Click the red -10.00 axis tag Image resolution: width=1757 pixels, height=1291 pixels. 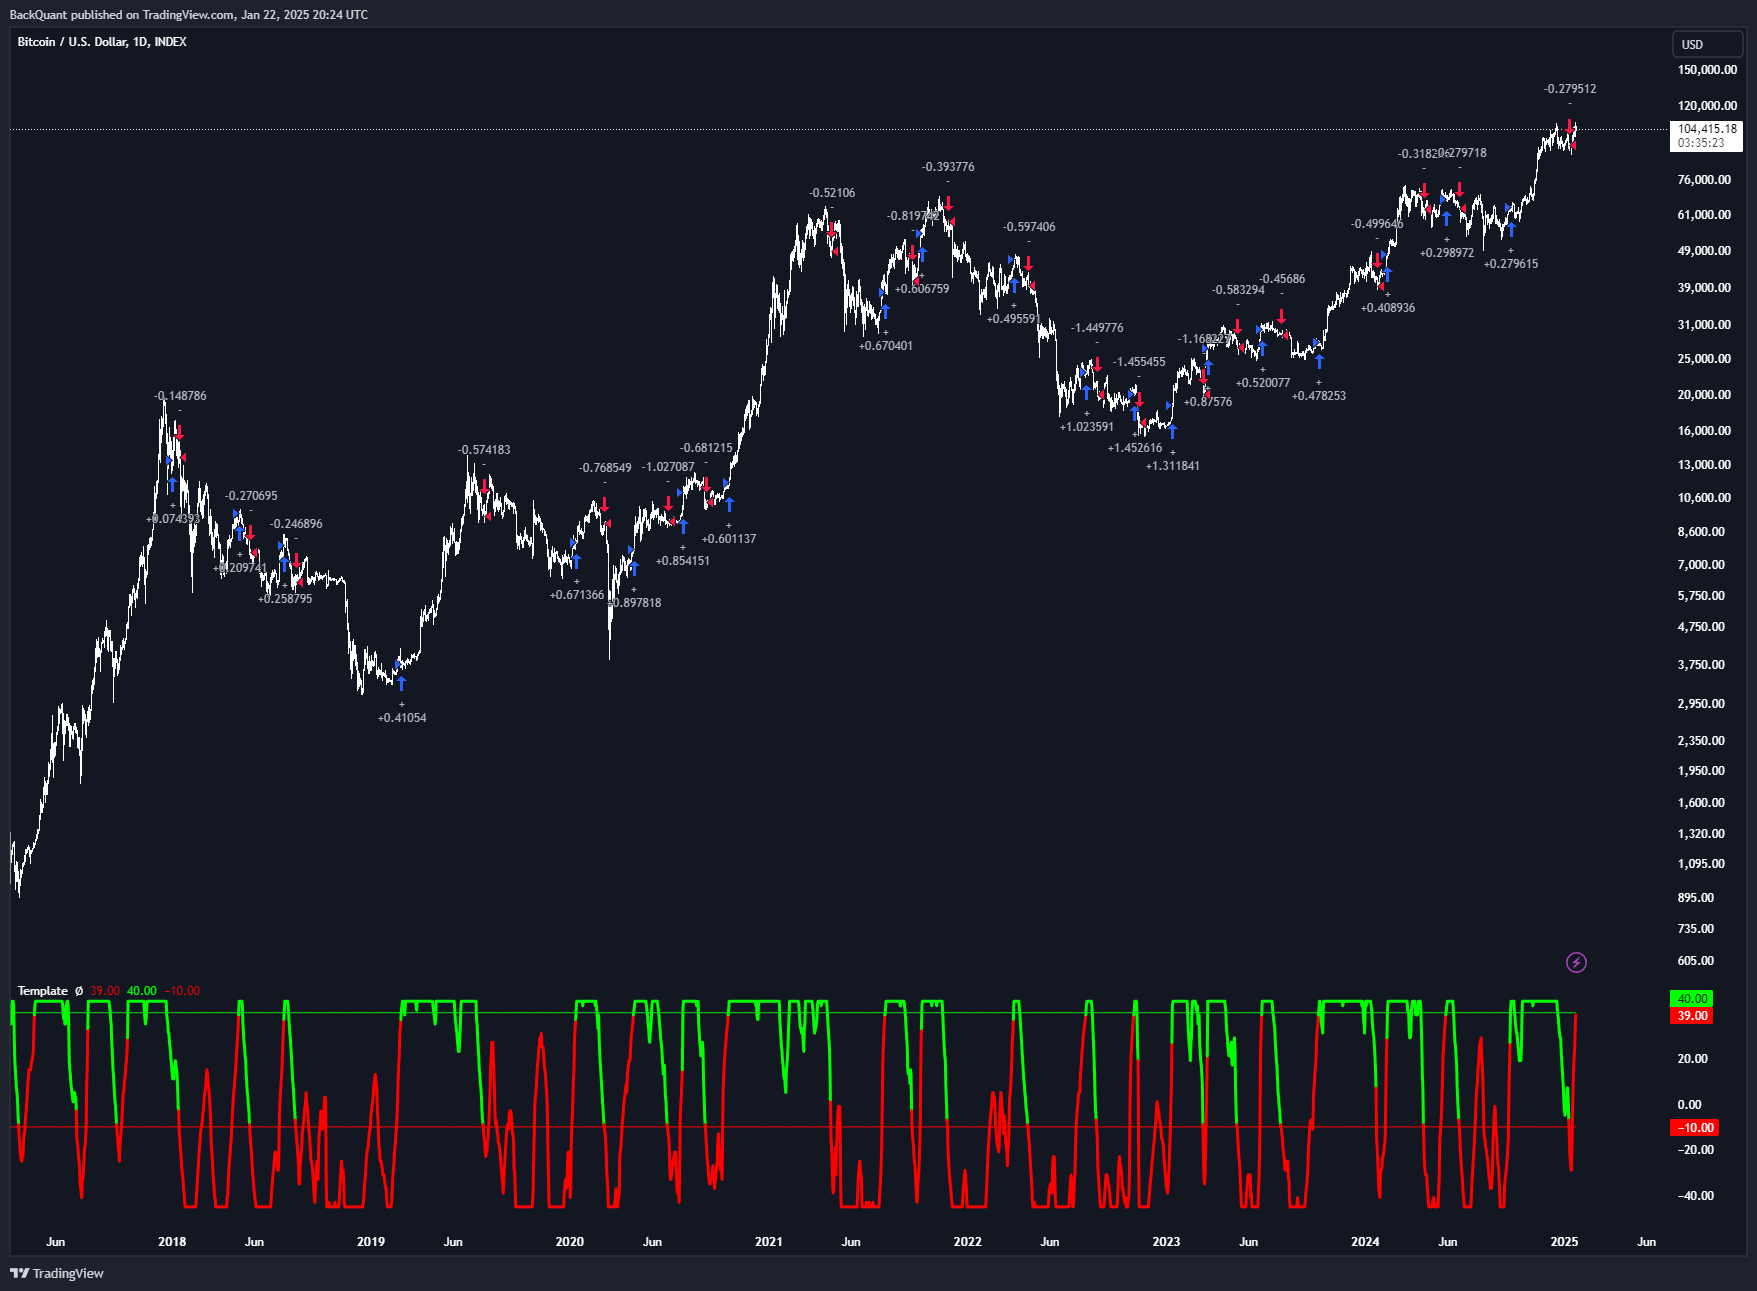point(1694,1128)
